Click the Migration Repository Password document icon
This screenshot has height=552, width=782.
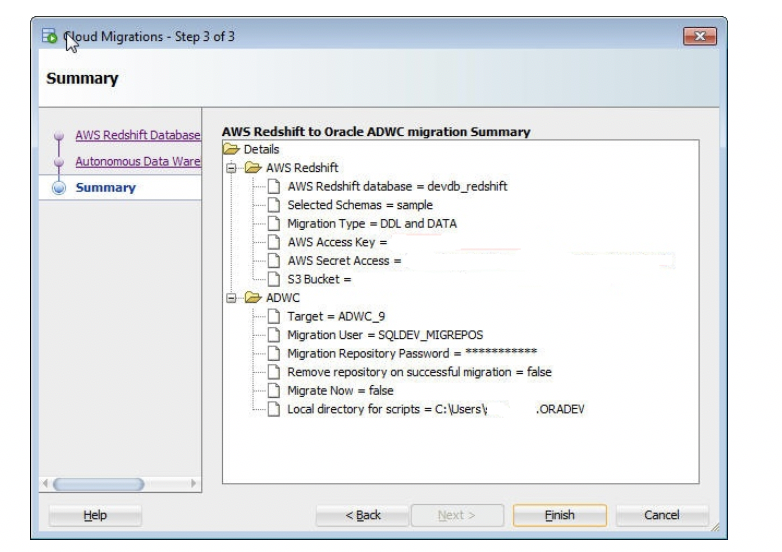pyautogui.click(x=273, y=353)
